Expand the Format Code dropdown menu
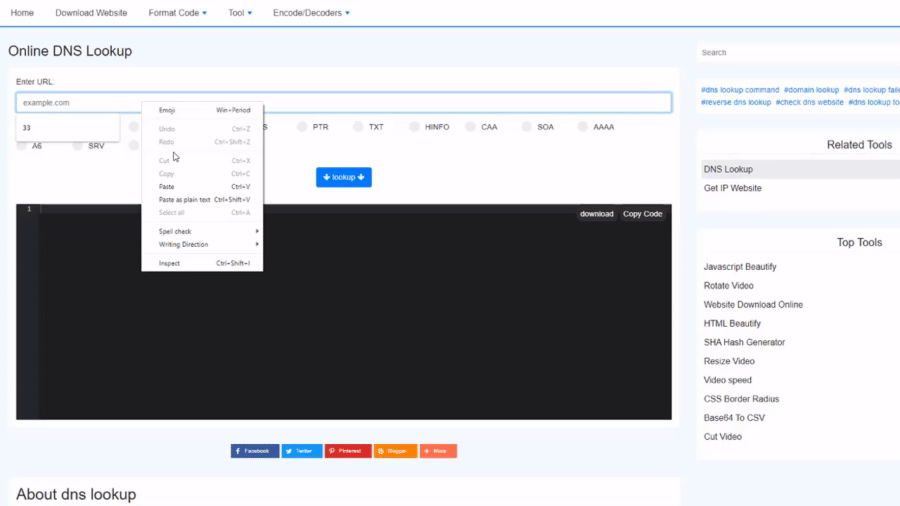 [x=177, y=13]
